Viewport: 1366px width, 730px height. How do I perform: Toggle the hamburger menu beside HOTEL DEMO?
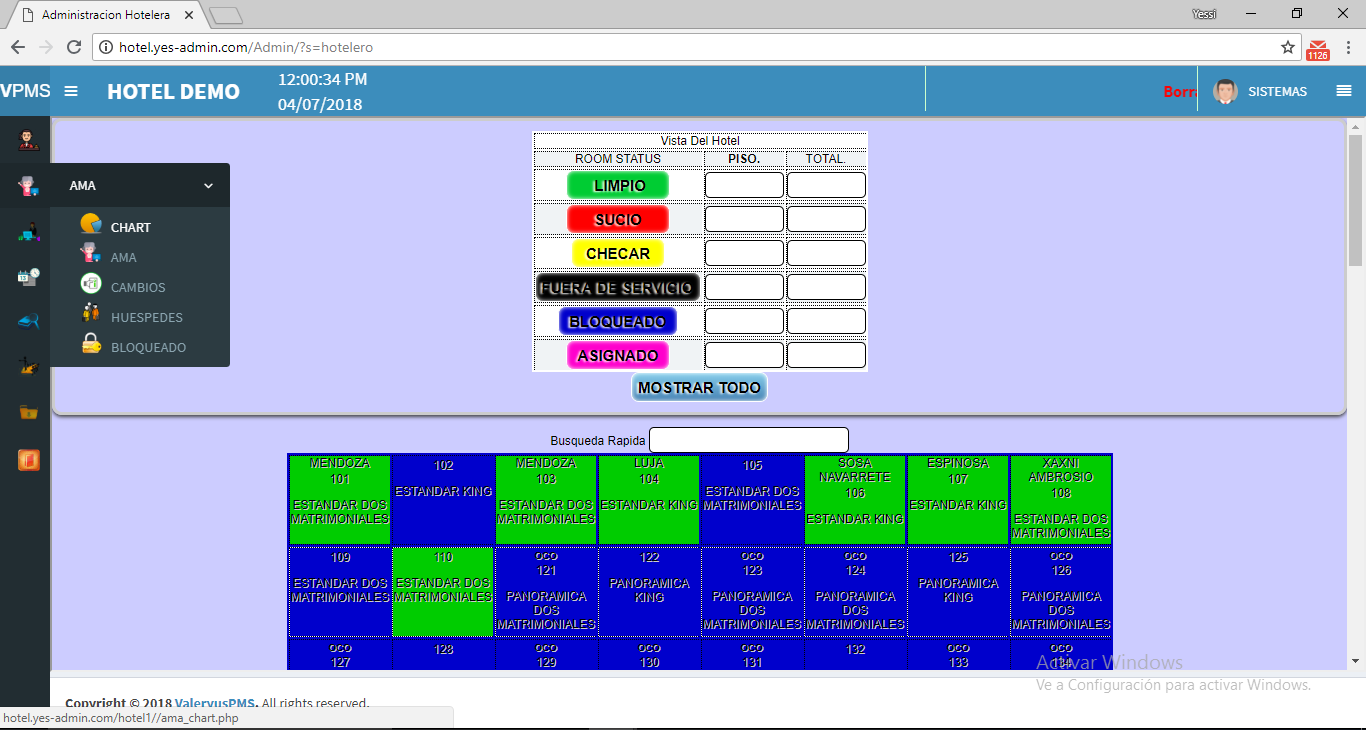coord(71,91)
